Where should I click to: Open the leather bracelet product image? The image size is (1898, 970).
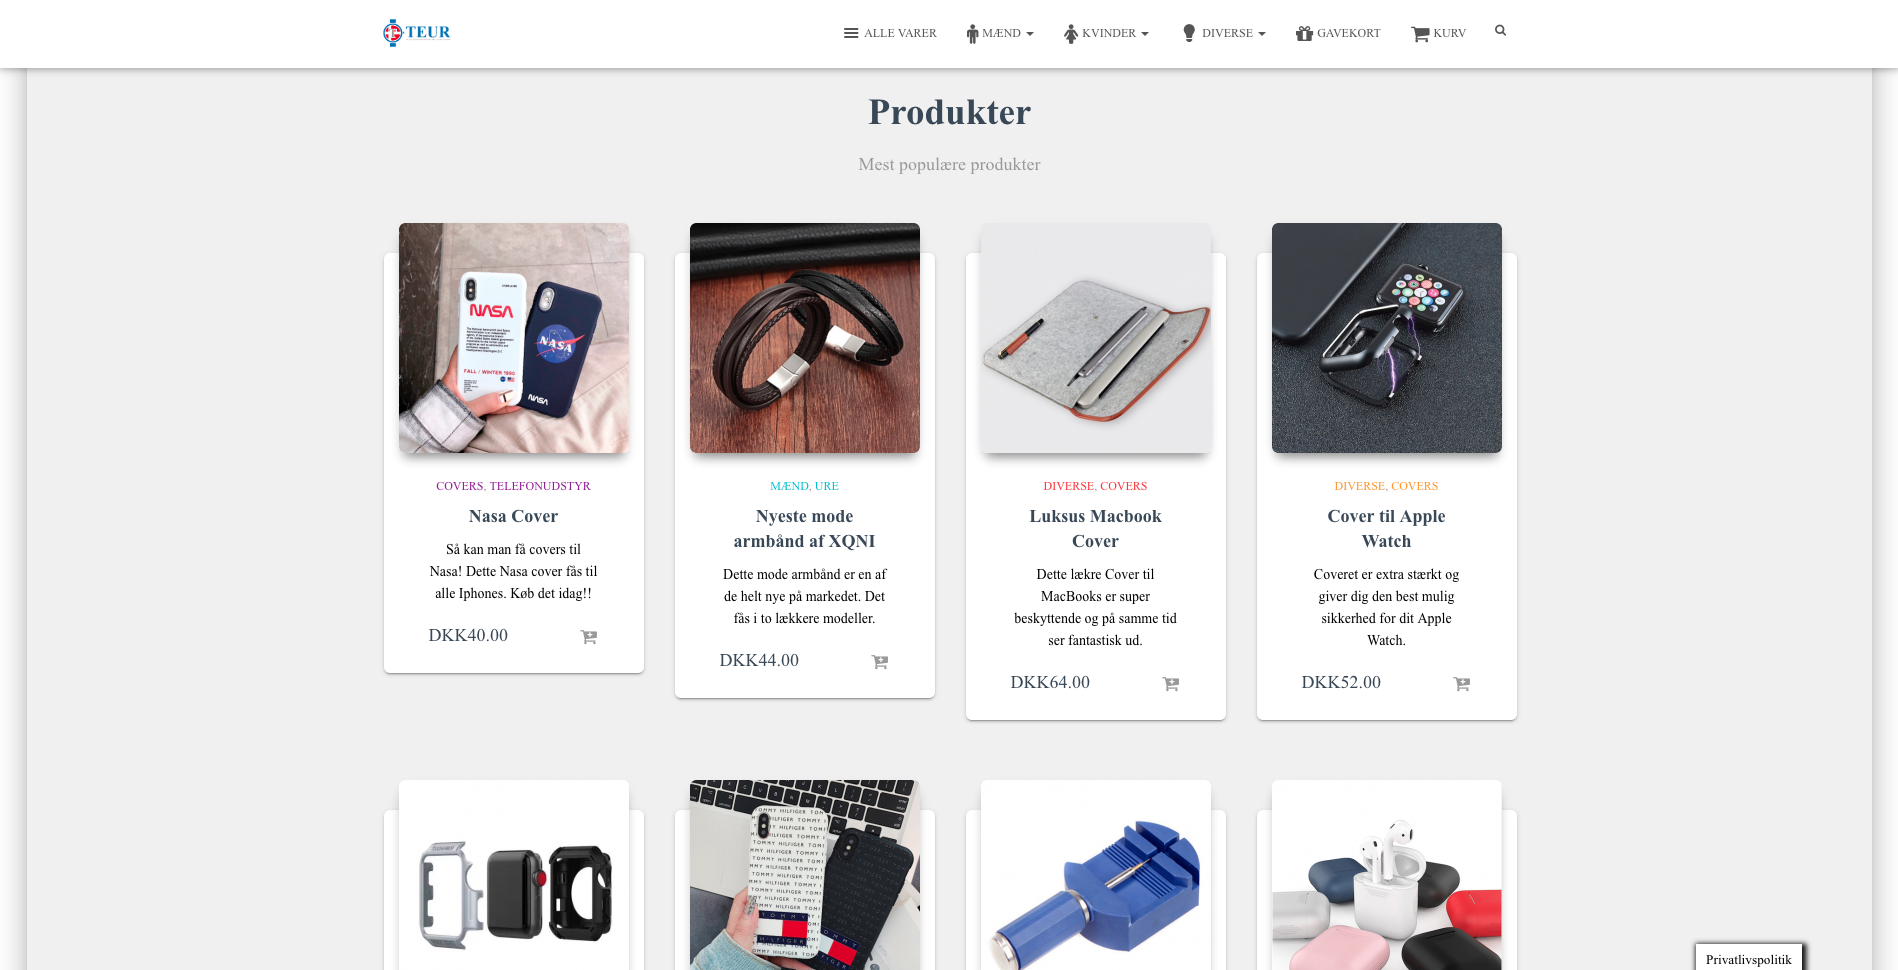(805, 338)
